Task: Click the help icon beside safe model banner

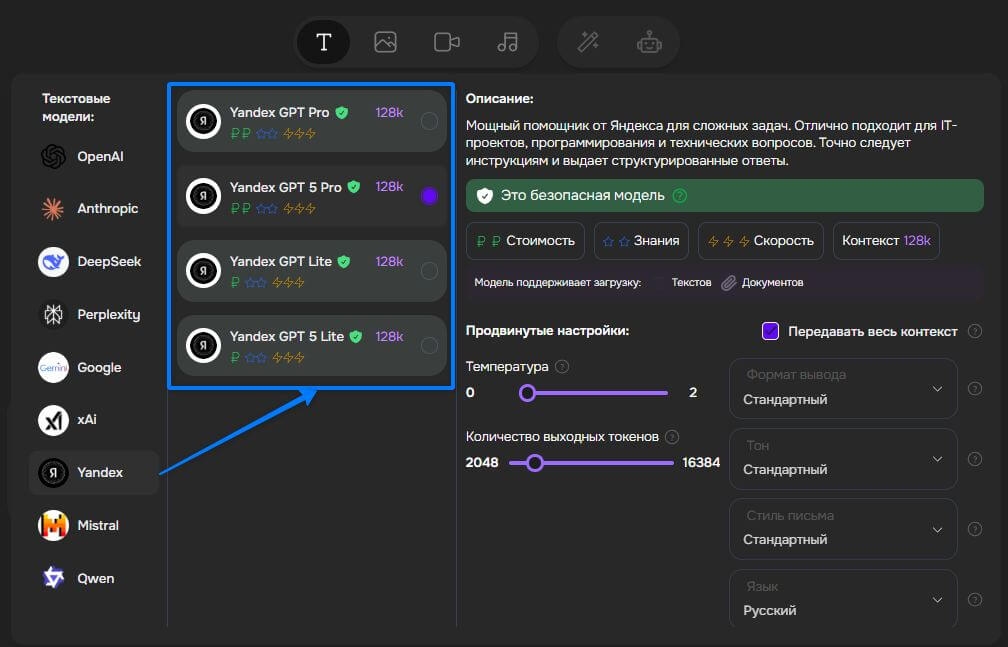Action: 680,196
